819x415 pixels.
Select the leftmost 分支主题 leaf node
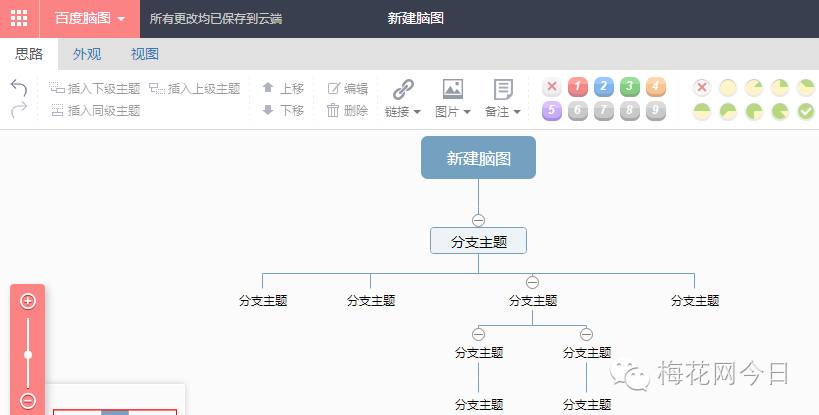[x=263, y=301]
